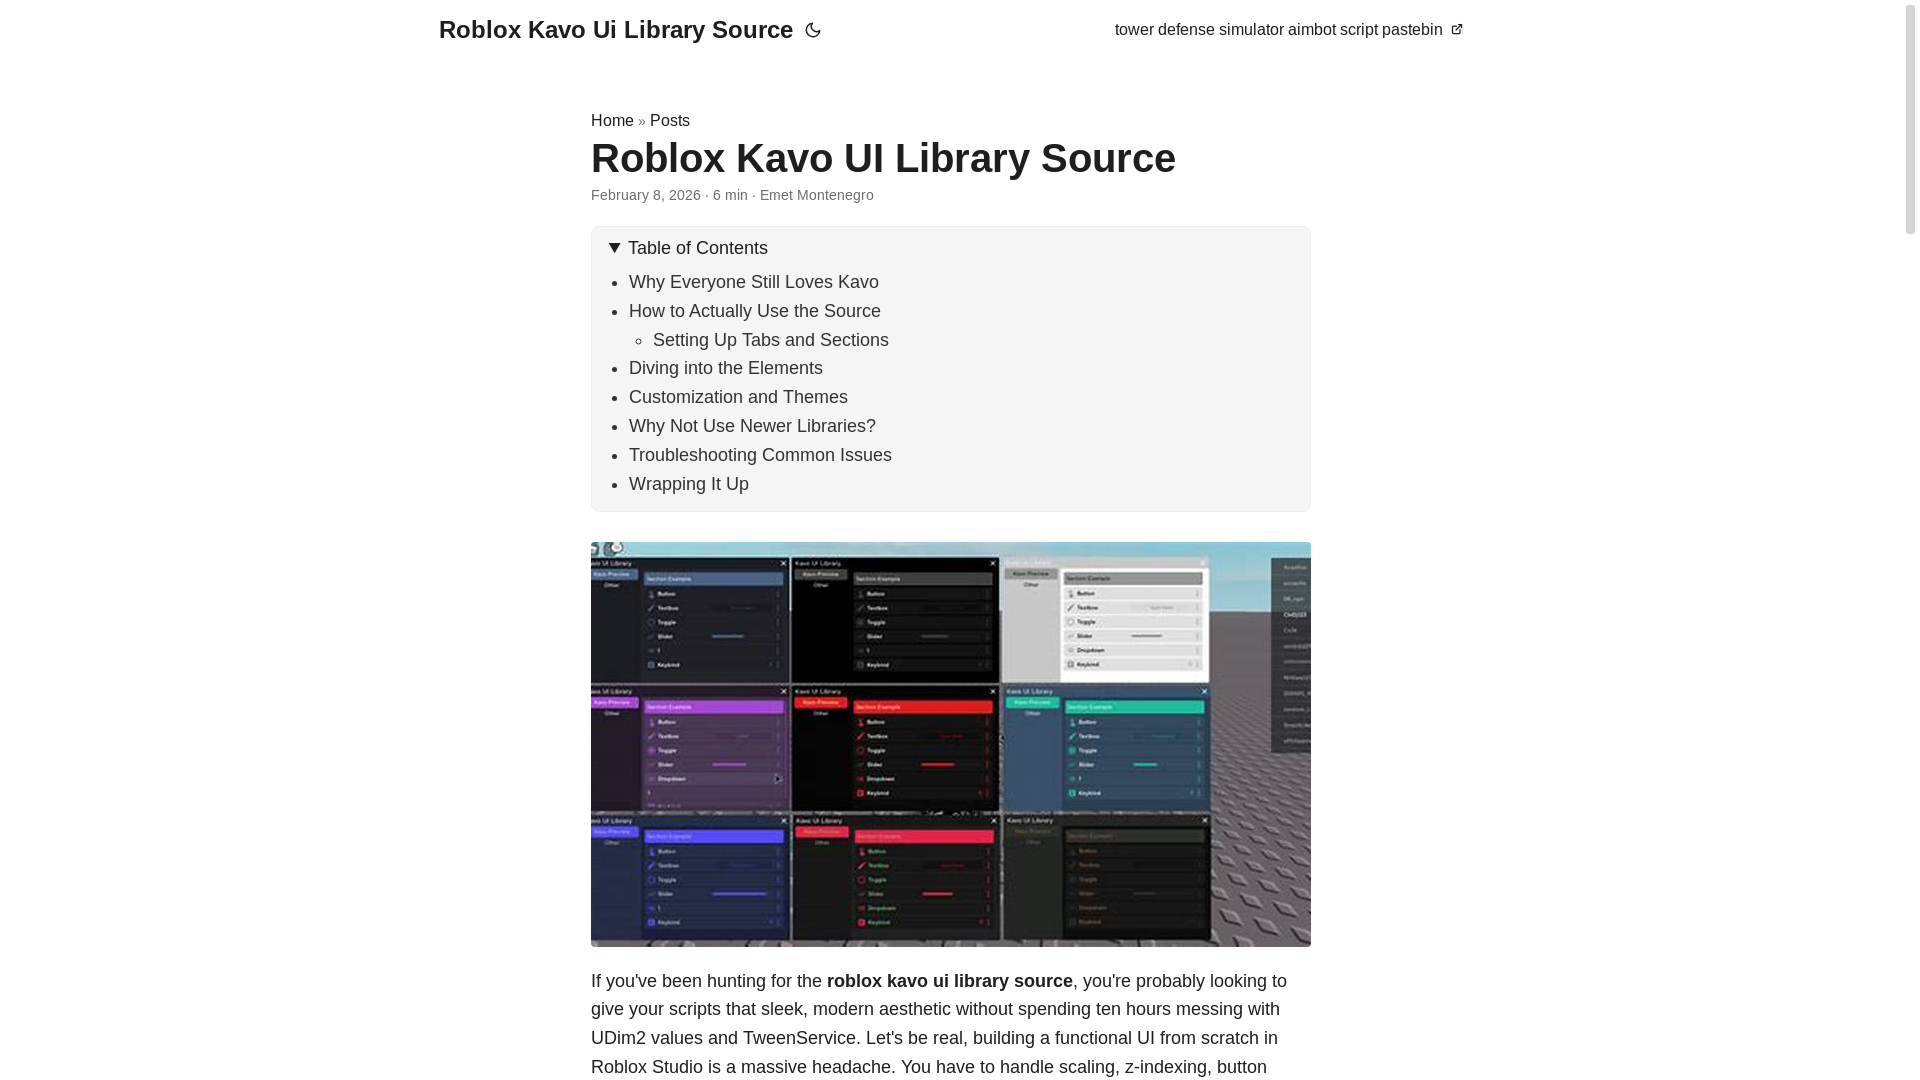Image resolution: width=1920 pixels, height=1080 pixels.
Task: Open tower defense simulator aimbot script link
Action: click(x=1277, y=30)
